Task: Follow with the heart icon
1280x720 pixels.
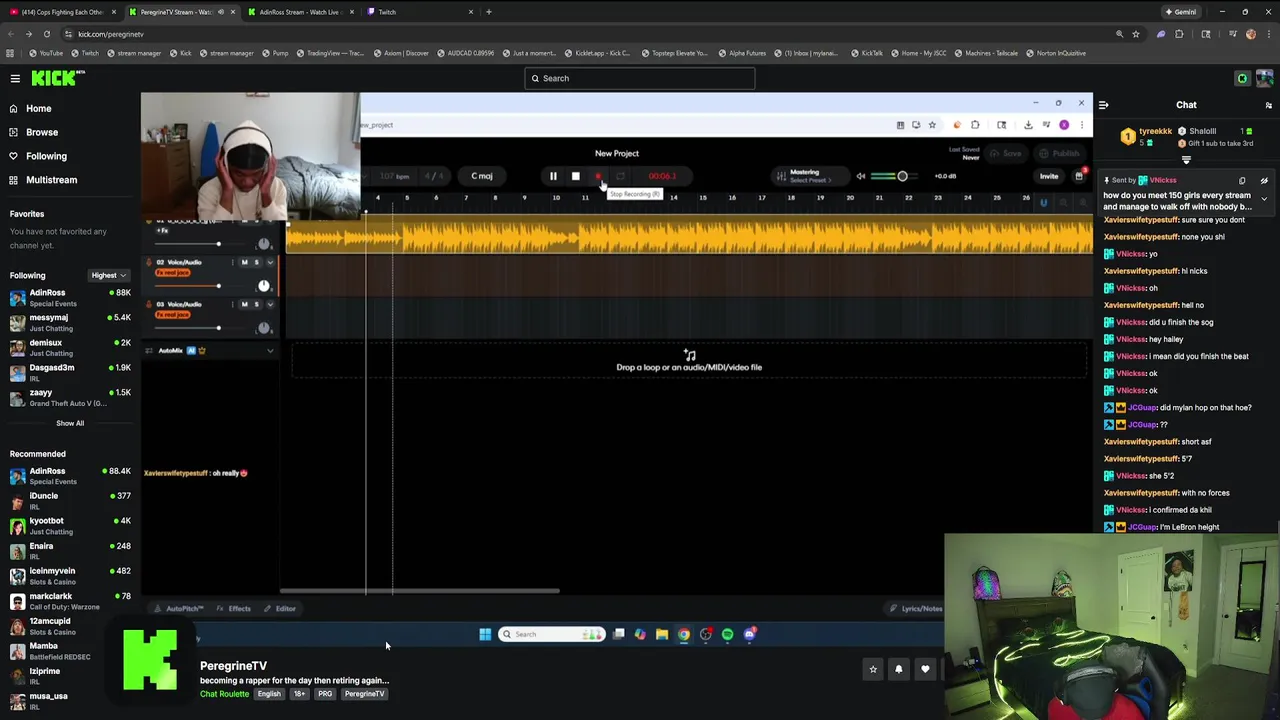Action: [925, 669]
